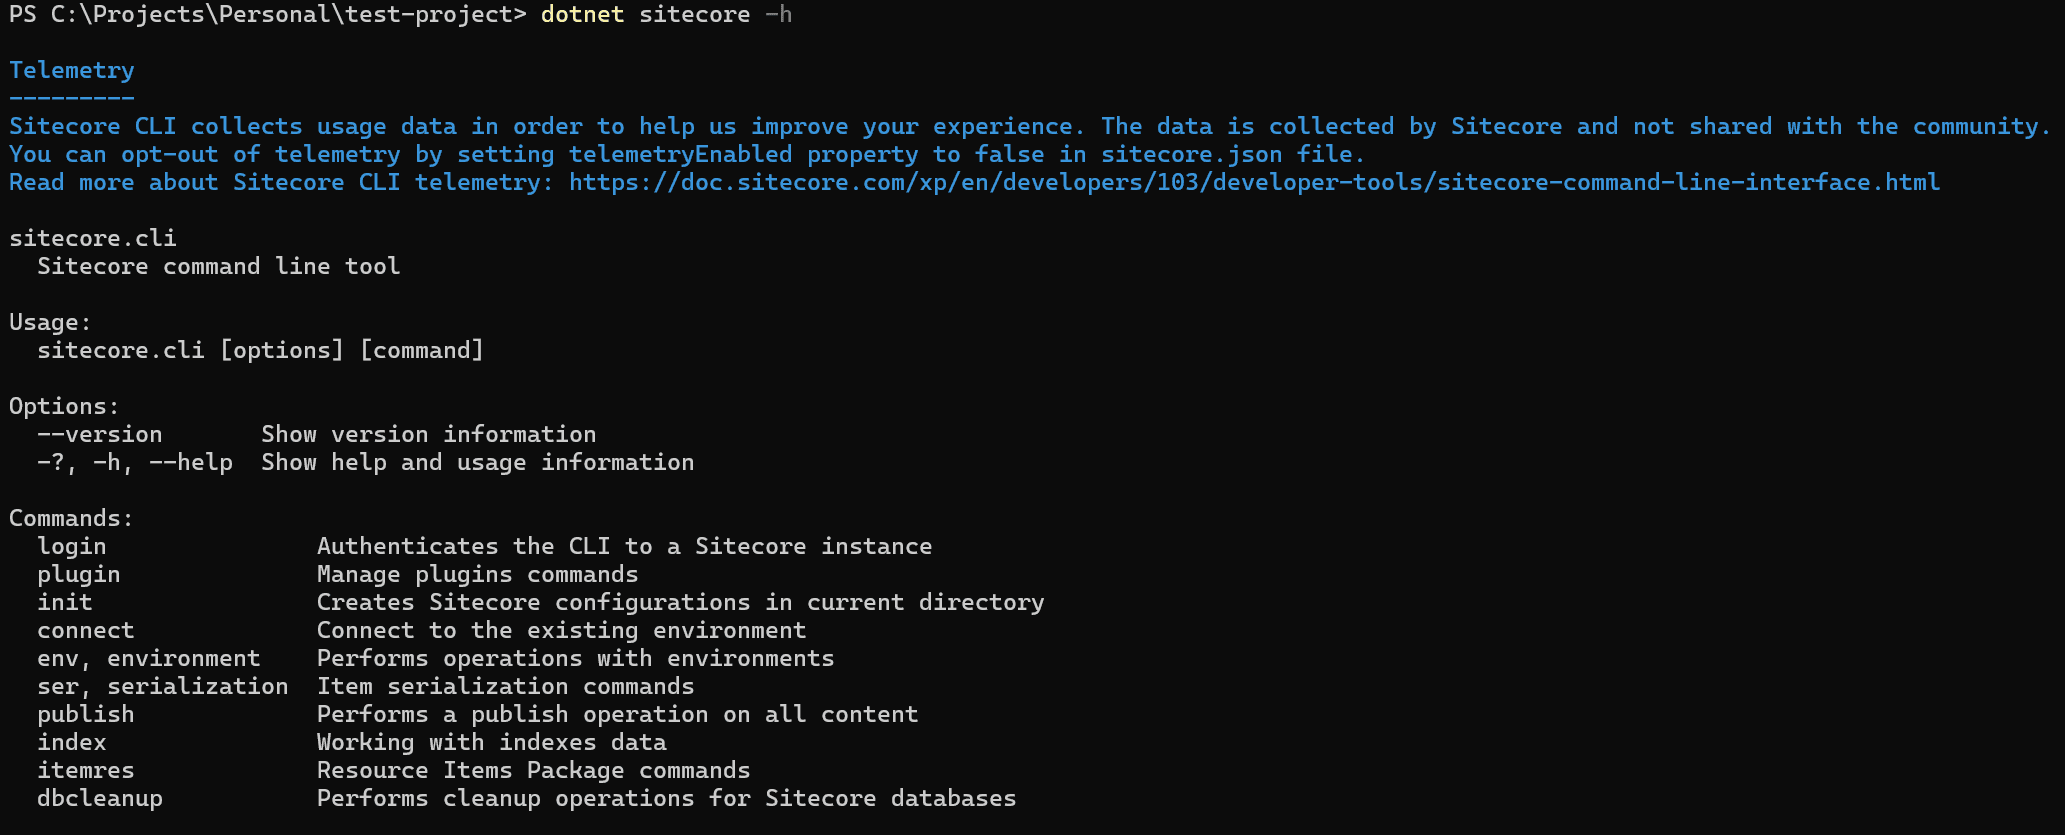Click the 'Sitecore CLI collects usage data' sentence

pyautogui.click(x=547, y=126)
